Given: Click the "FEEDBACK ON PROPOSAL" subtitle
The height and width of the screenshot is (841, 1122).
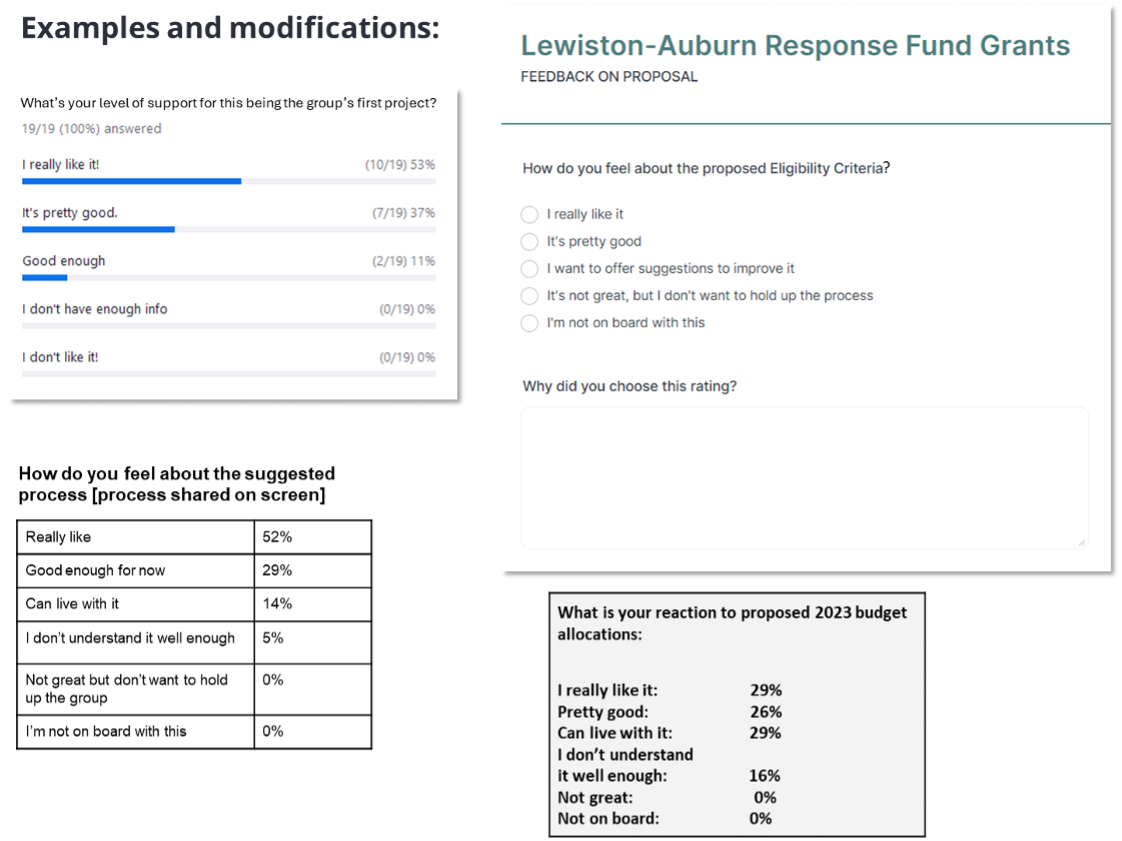Looking at the screenshot, I should 609,77.
